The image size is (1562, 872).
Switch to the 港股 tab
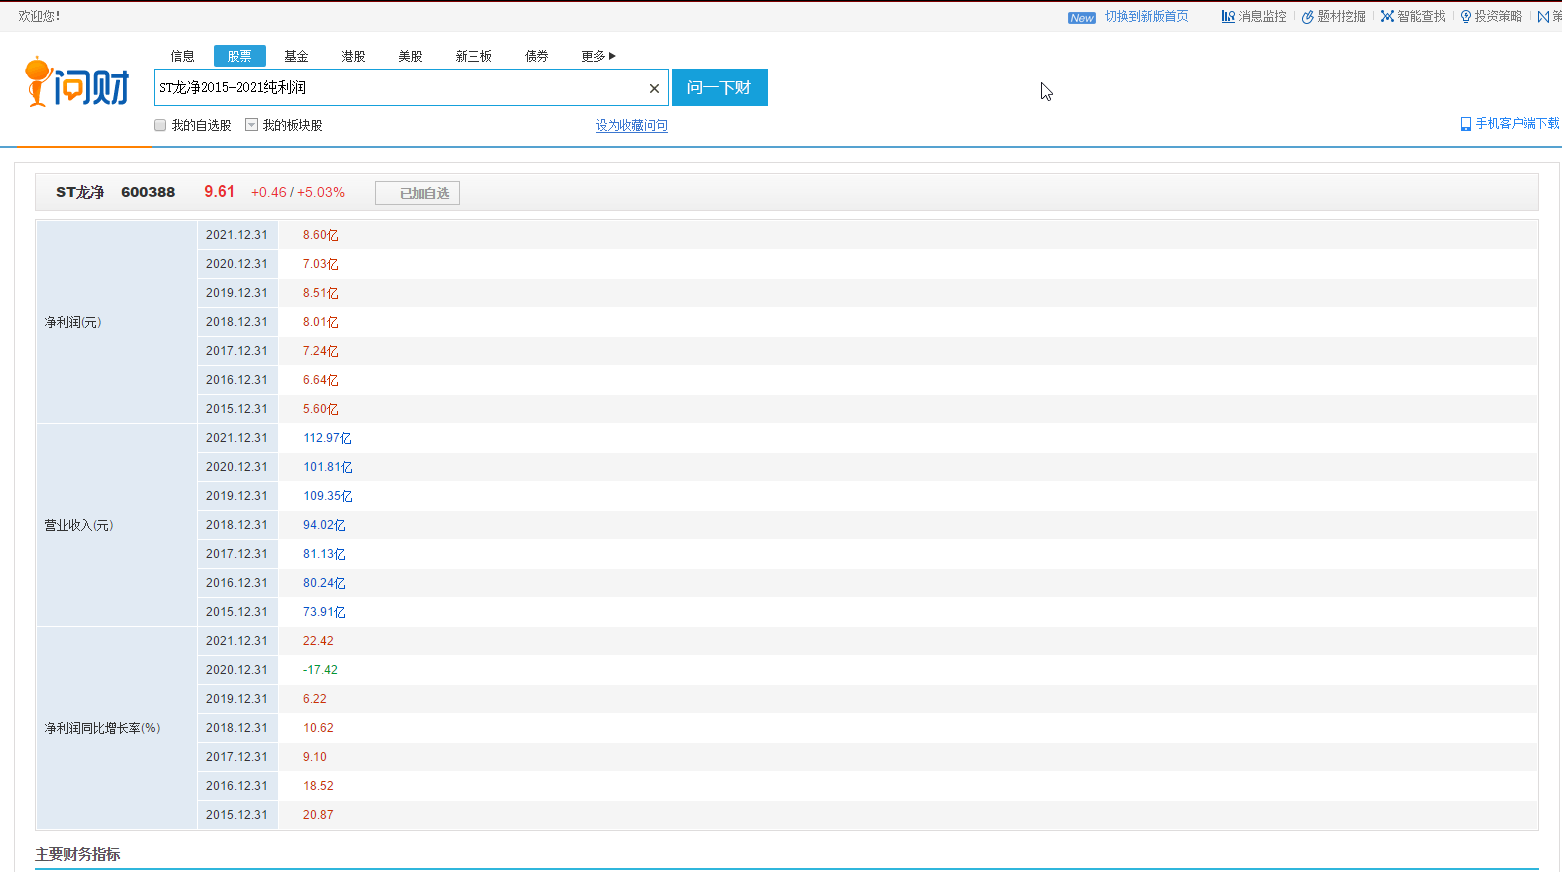[x=353, y=56]
